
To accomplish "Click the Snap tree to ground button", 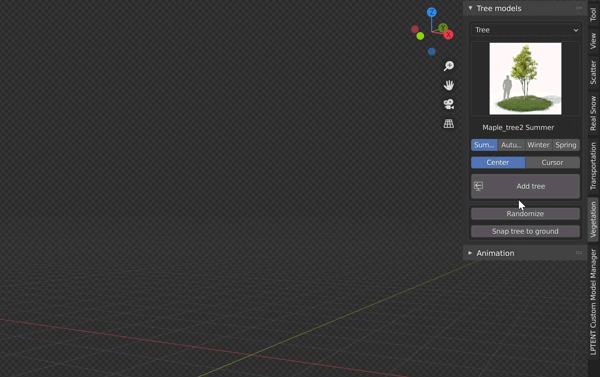I will tap(525, 231).
